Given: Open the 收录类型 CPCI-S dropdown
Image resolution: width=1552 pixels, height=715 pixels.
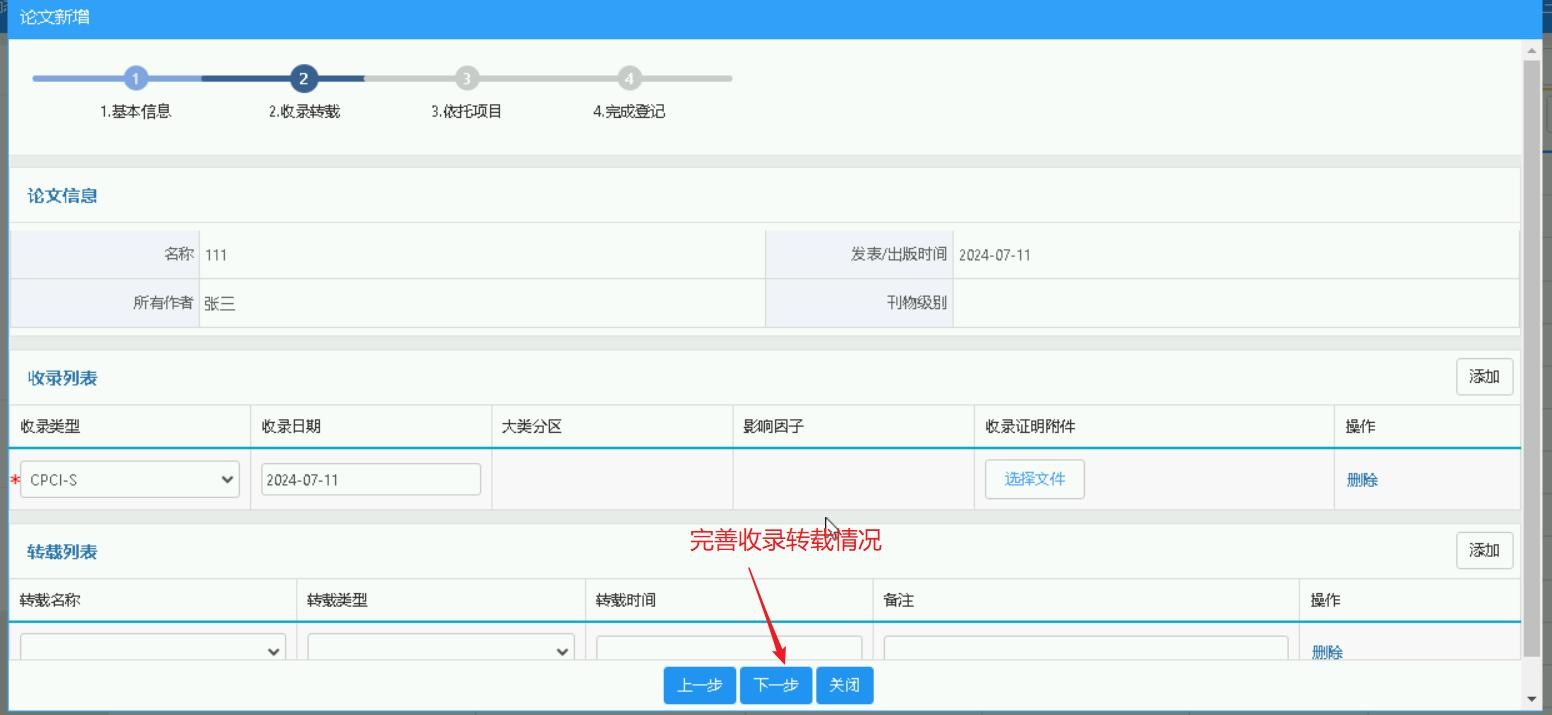Looking at the screenshot, I should tap(130, 479).
